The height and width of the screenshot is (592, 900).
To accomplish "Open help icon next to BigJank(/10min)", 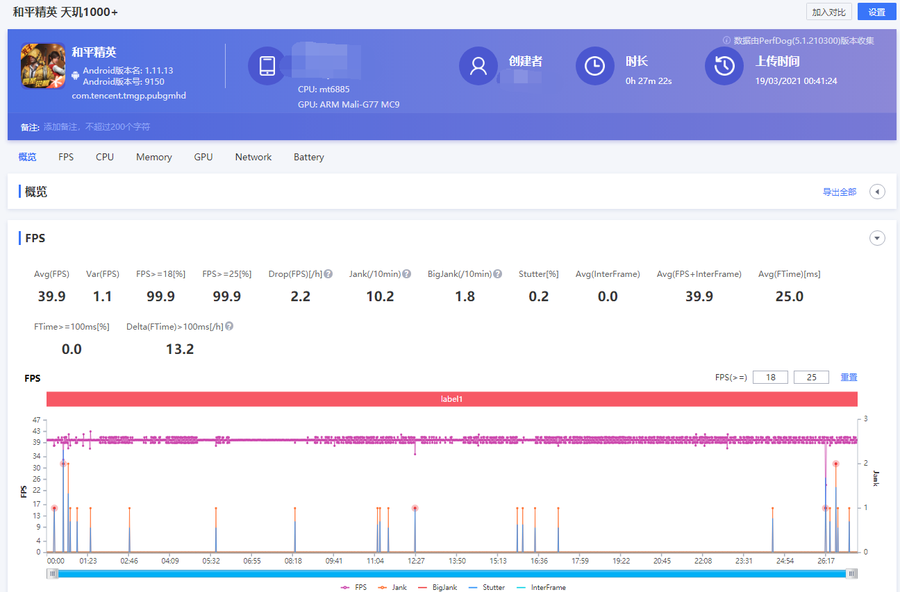I will [x=497, y=274].
